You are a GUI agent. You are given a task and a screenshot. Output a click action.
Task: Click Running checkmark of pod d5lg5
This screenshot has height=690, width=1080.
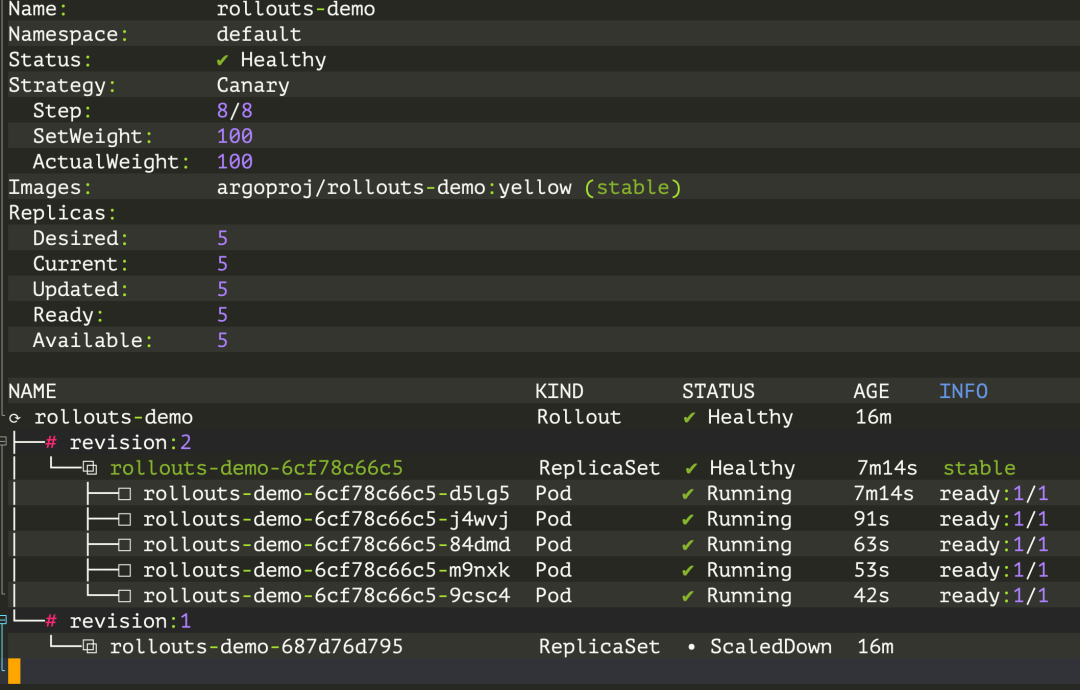click(687, 494)
